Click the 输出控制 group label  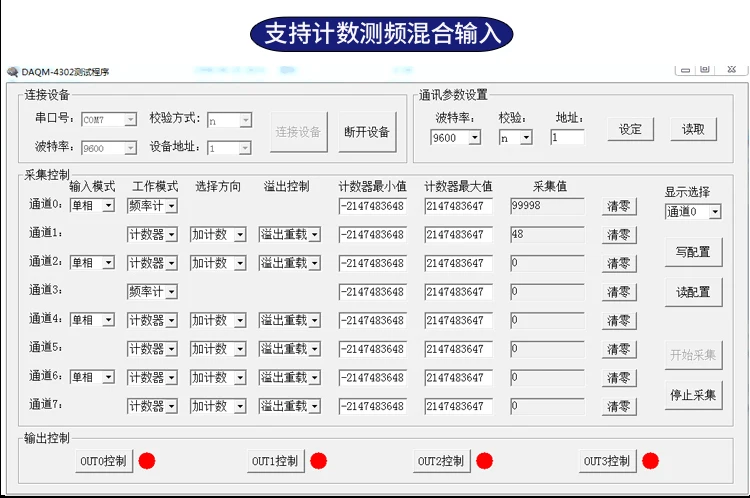[x=47, y=438]
